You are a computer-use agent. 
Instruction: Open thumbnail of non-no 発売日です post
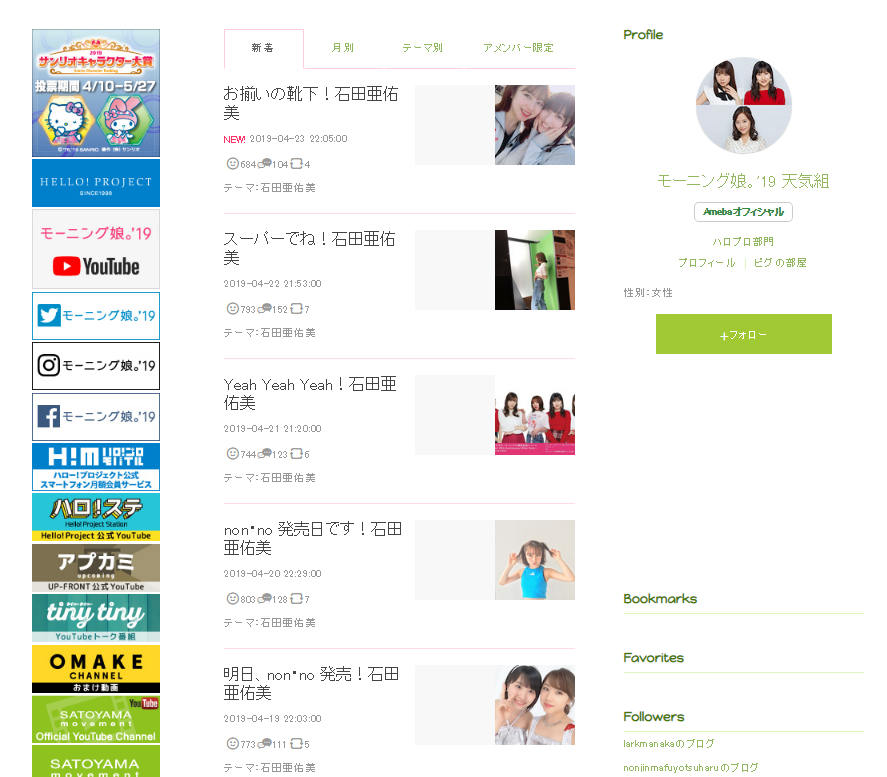tap(535, 560)
